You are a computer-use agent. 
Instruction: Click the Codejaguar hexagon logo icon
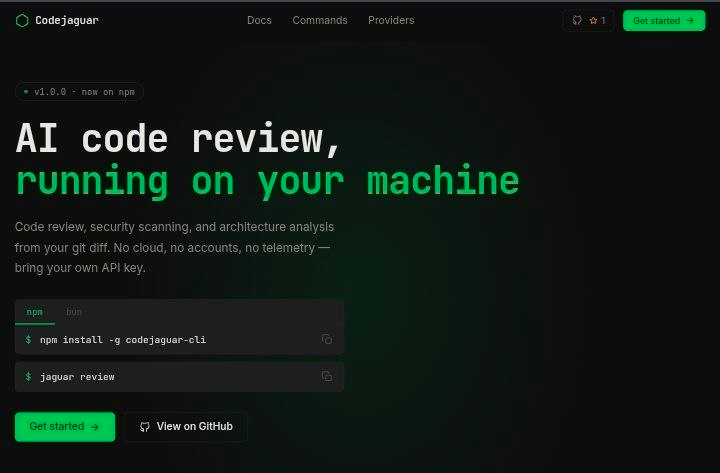pos(22,20)
